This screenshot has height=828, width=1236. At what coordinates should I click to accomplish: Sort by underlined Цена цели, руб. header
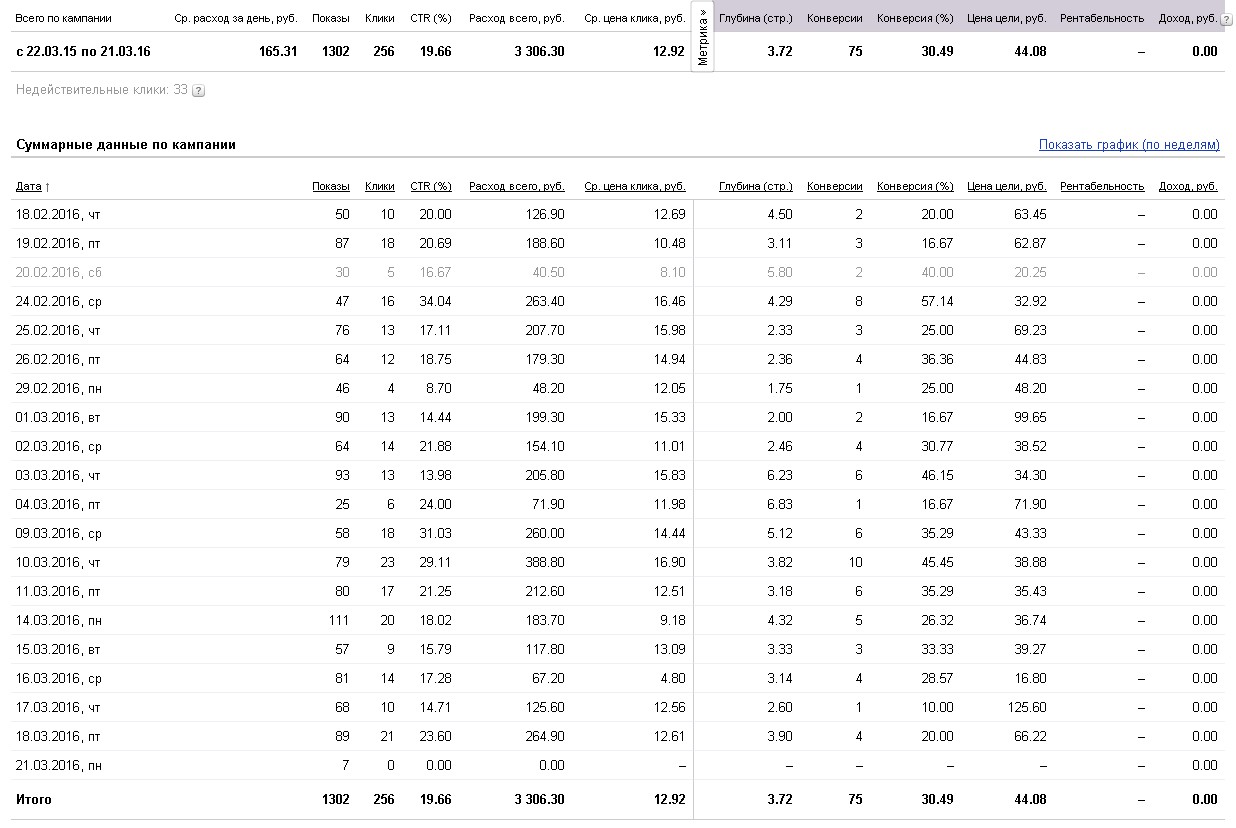click(1006, 186)
